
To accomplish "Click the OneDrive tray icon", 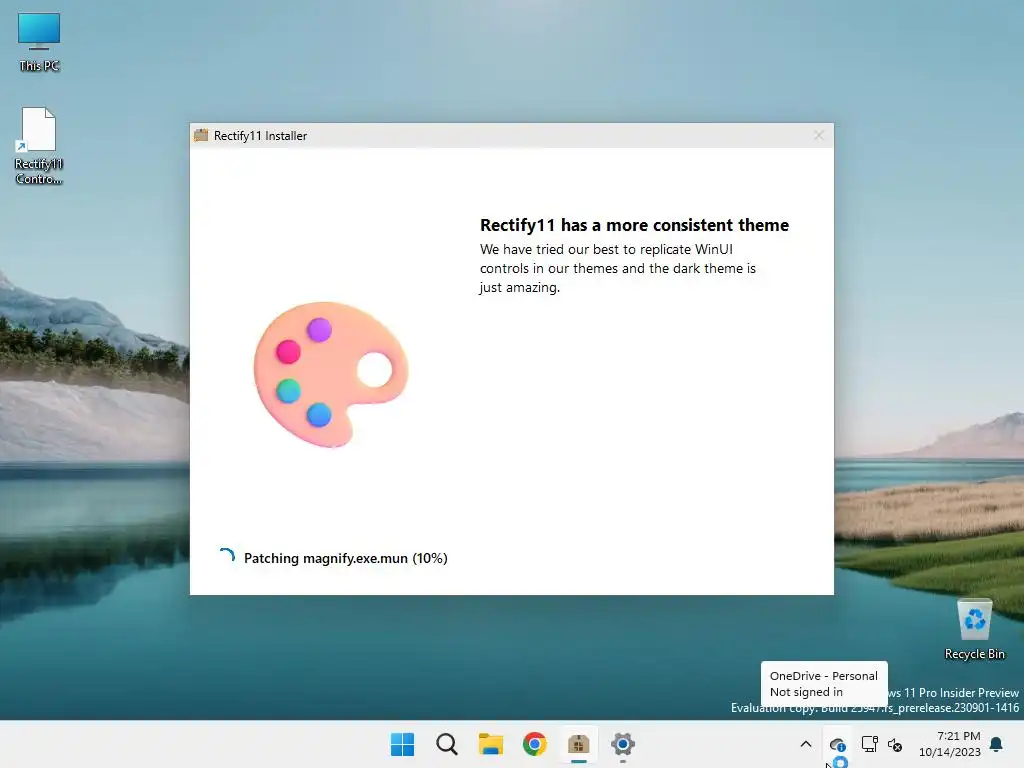I will [x=837, y=744].
